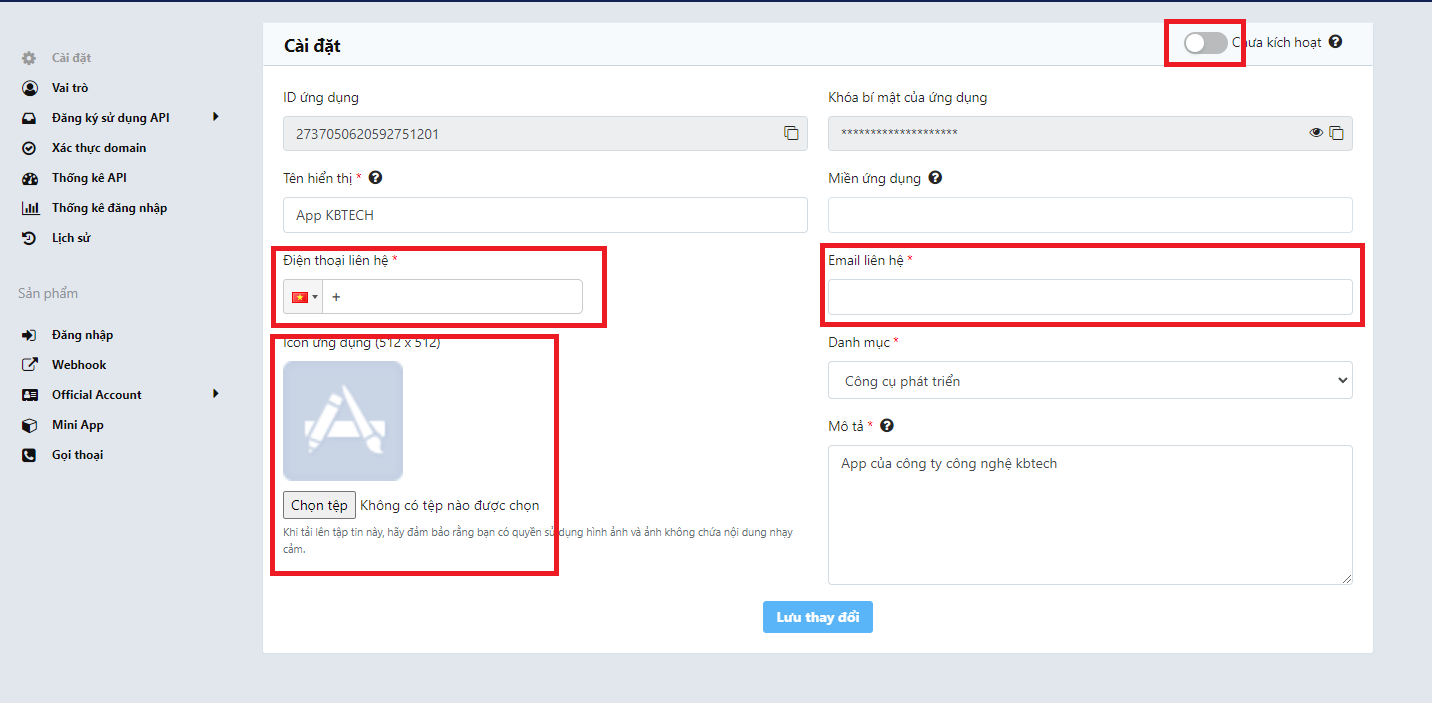Click the Email liên hệ input field
Viewport: 1432px width, 703px height.
1089,297
